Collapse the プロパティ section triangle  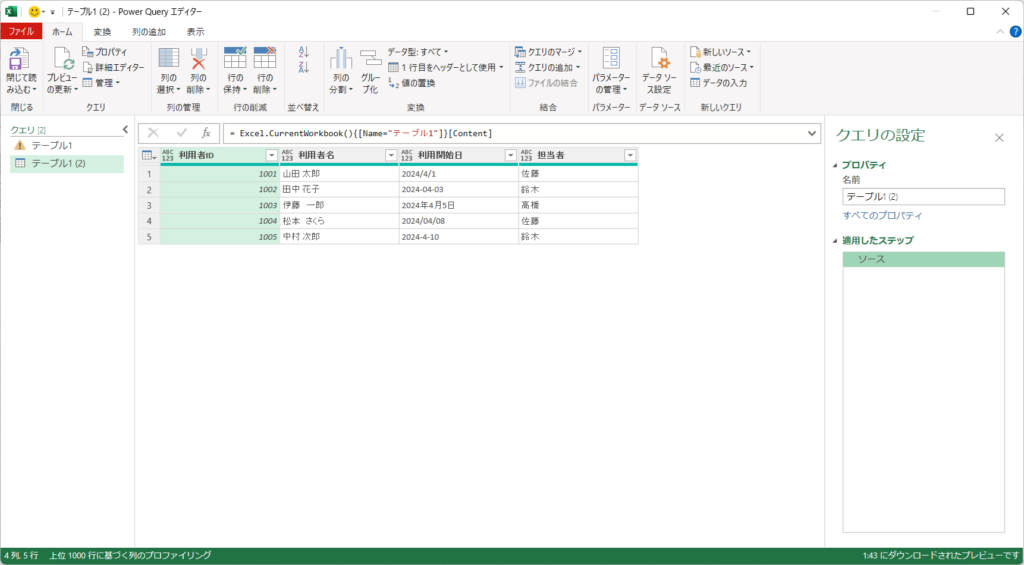pyautogui.click(x=835, y=165)
